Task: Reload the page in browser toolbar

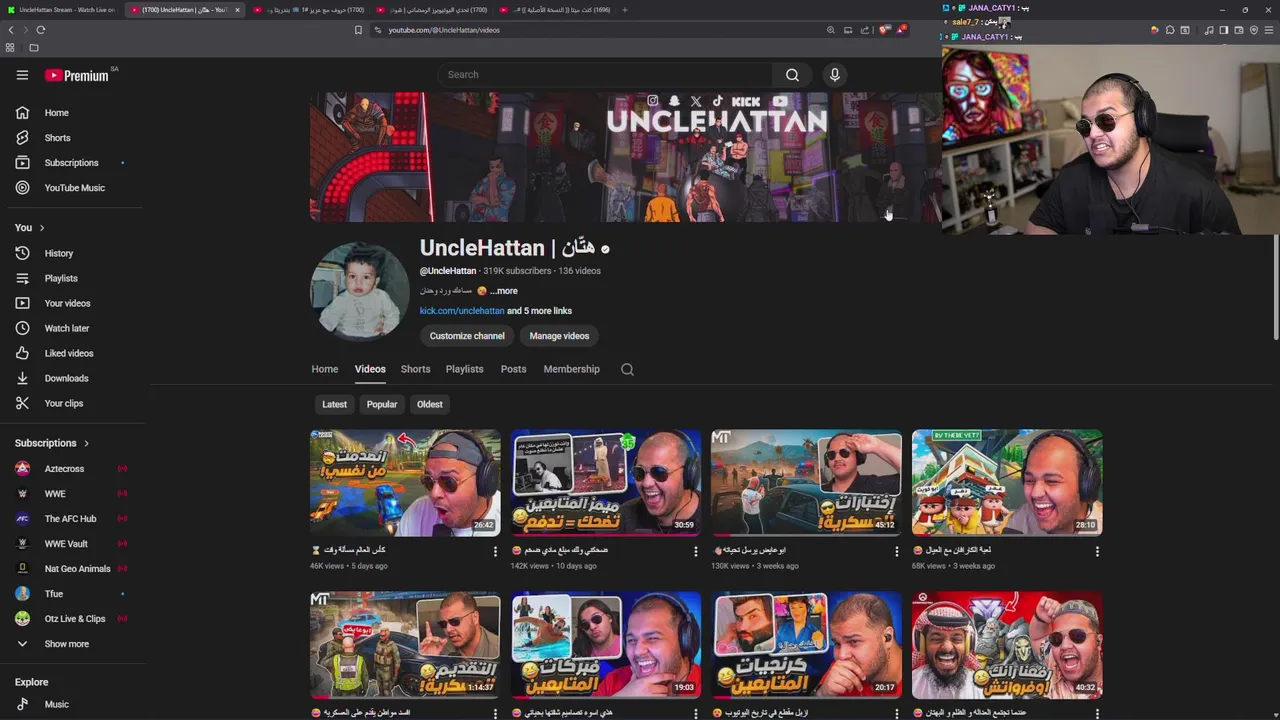Action: tap(40, 30)
